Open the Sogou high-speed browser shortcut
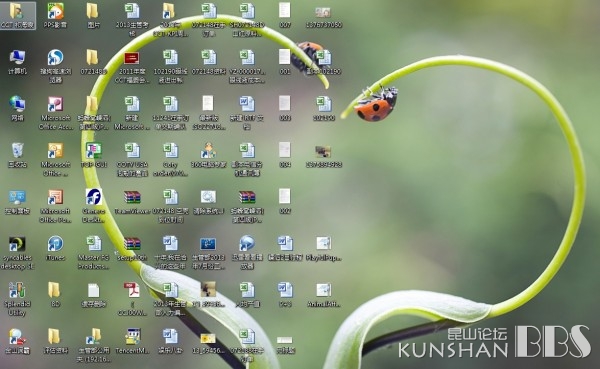This screenshot has width=600, height=369. click(x=55, y=58)
